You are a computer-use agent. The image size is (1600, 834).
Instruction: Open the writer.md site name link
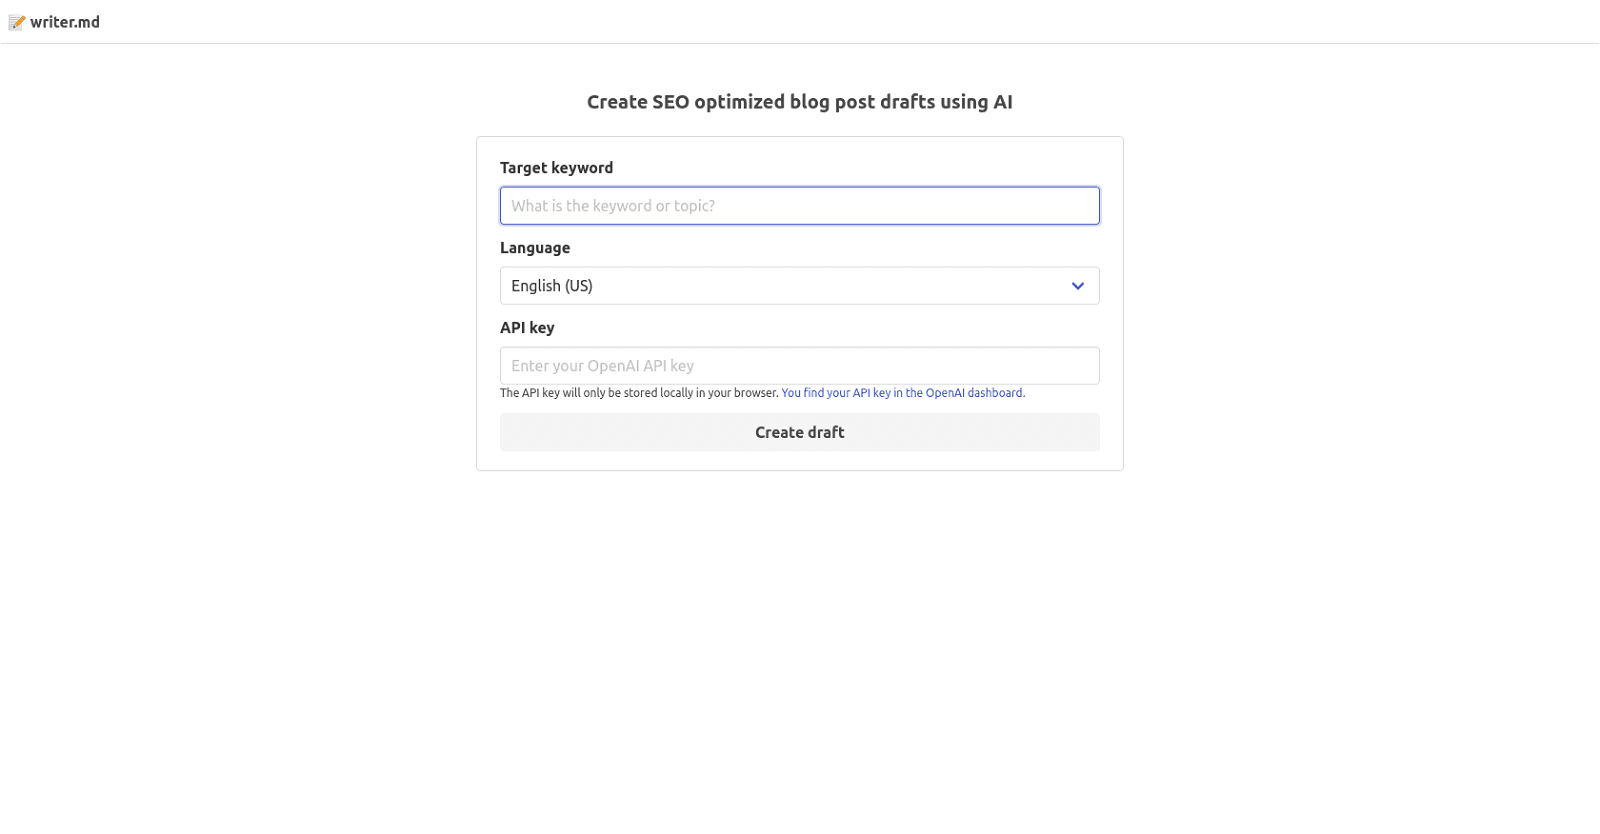(x=65, y=22)
